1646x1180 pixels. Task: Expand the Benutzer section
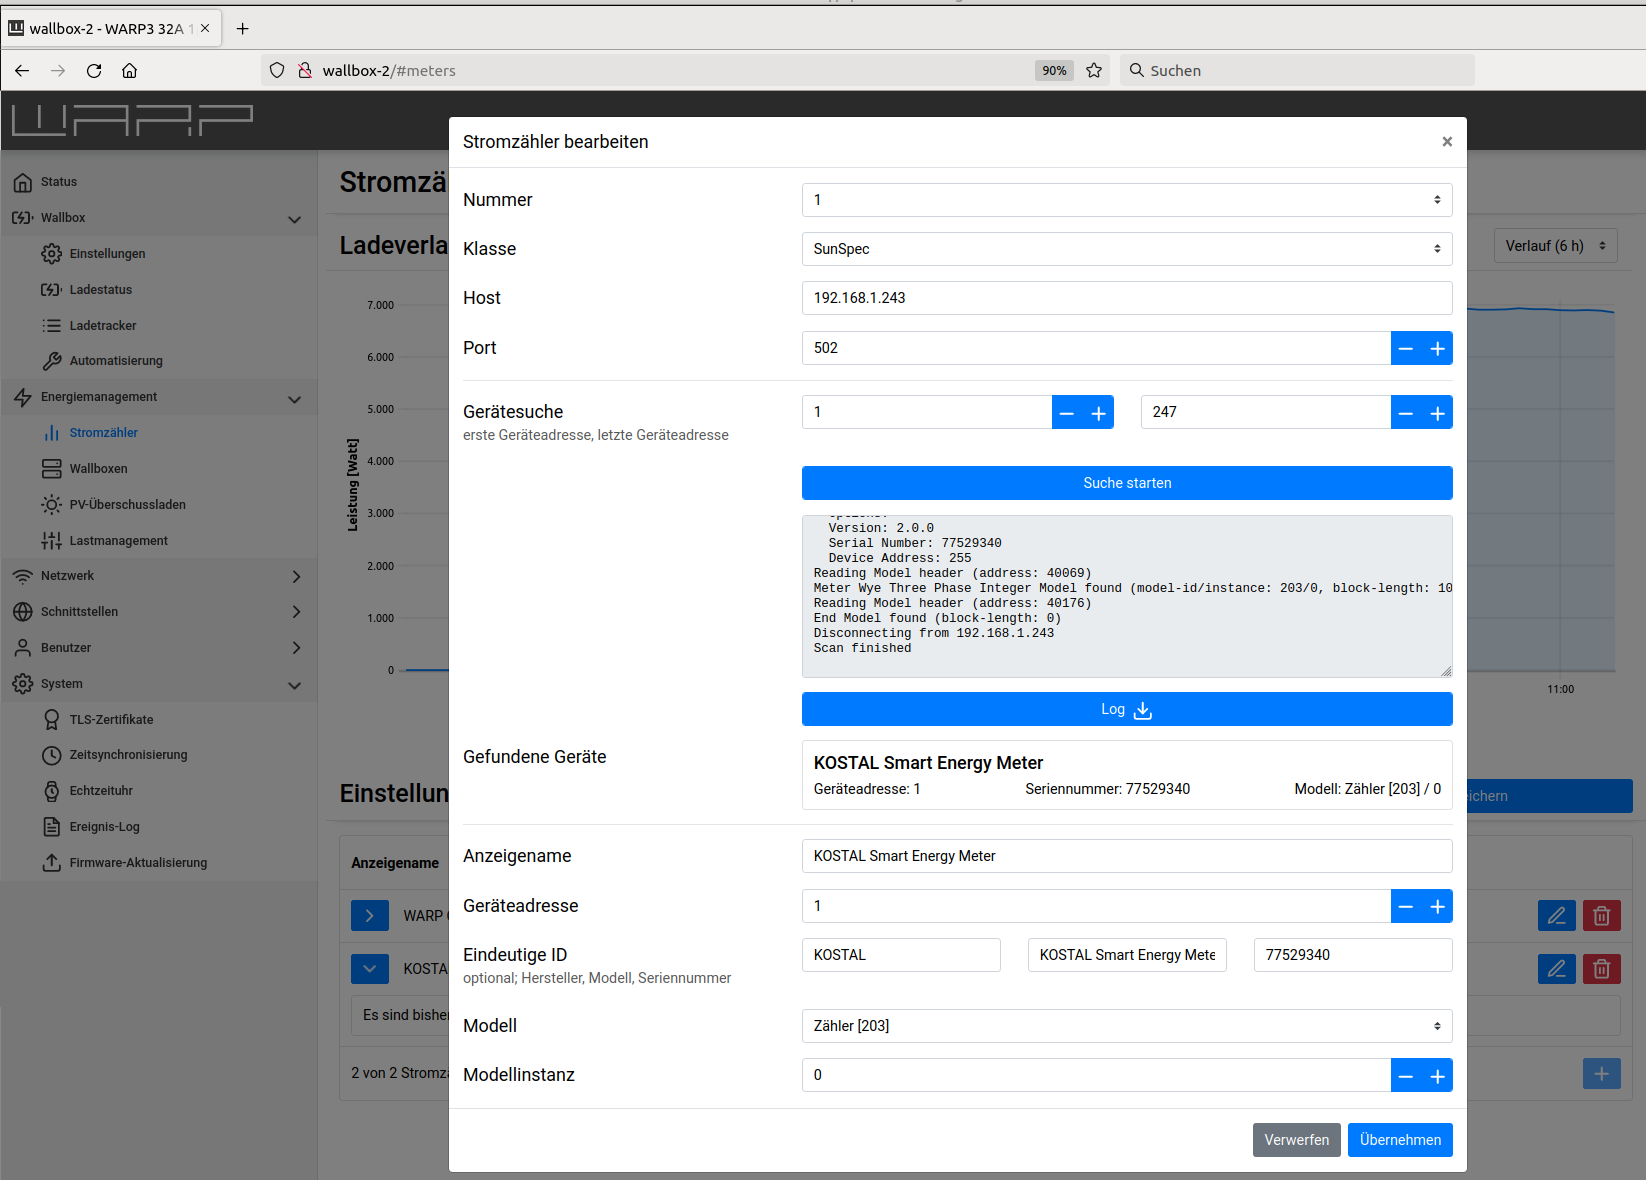296,648
